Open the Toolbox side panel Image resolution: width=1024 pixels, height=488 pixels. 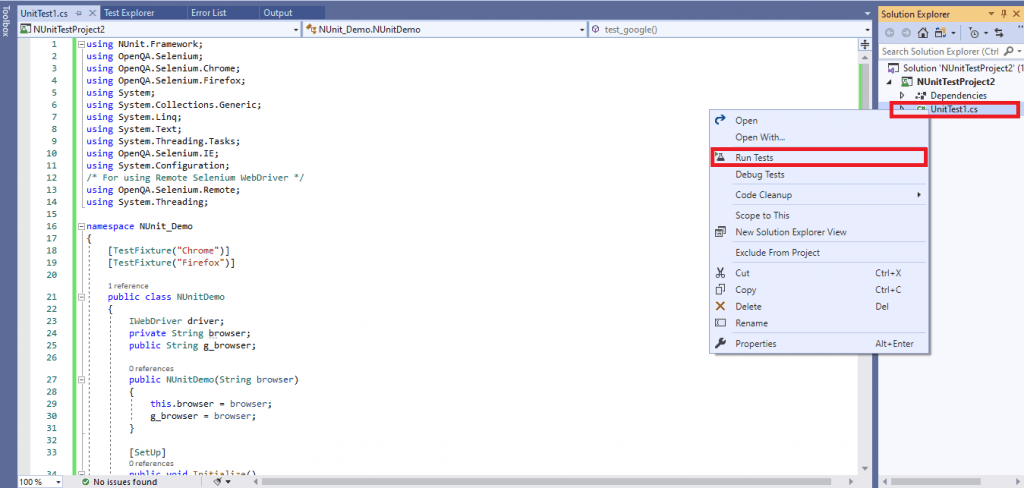7,22
